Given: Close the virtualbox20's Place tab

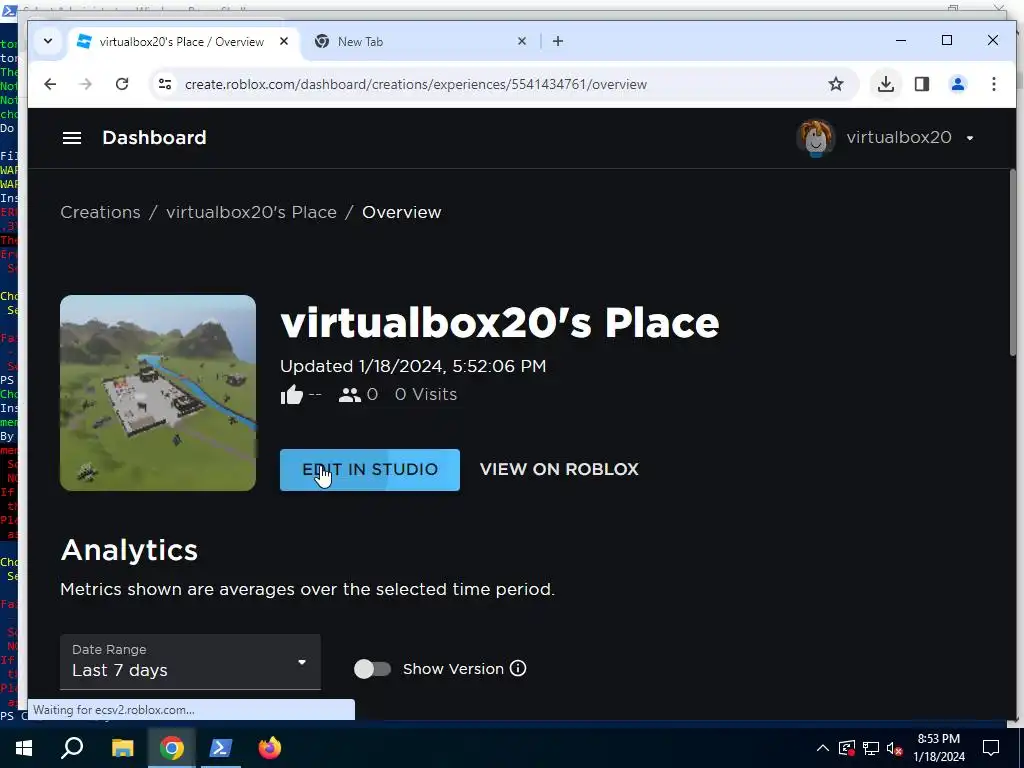Looking at the screenshot, I should point(283,41).
